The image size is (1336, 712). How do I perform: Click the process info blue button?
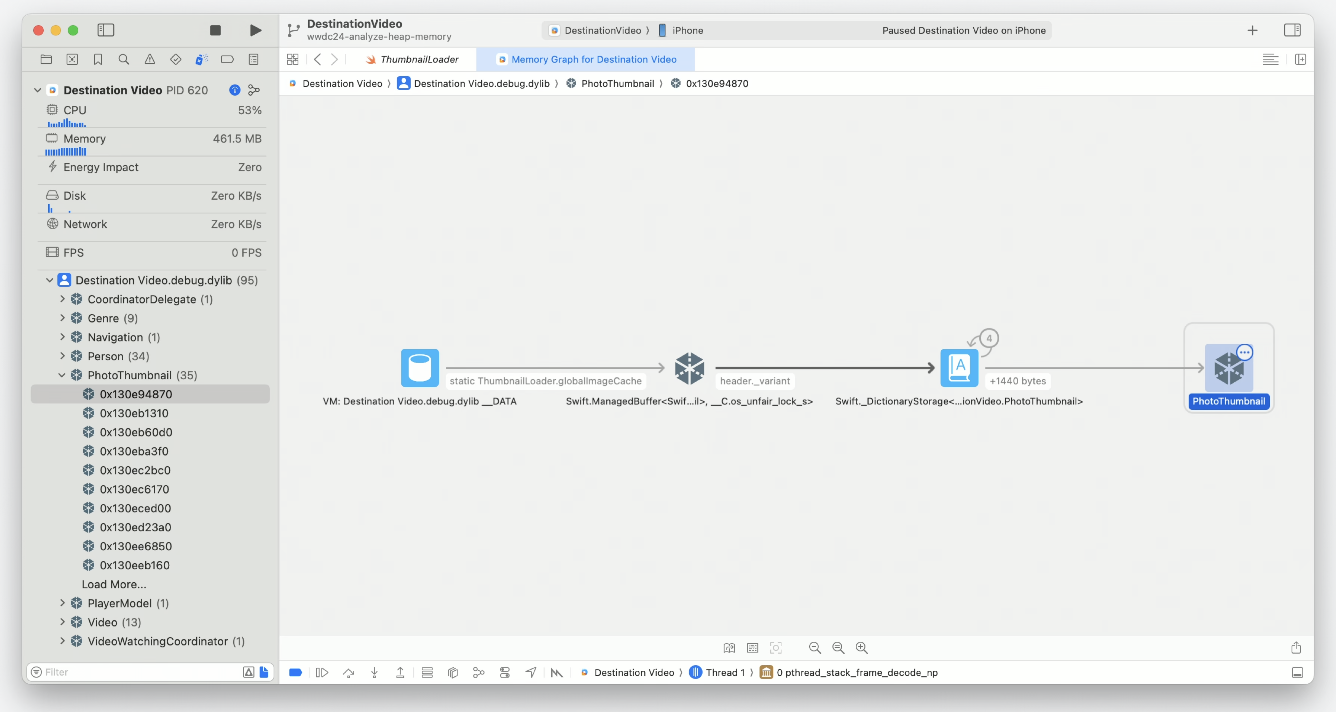click(235, 90)
